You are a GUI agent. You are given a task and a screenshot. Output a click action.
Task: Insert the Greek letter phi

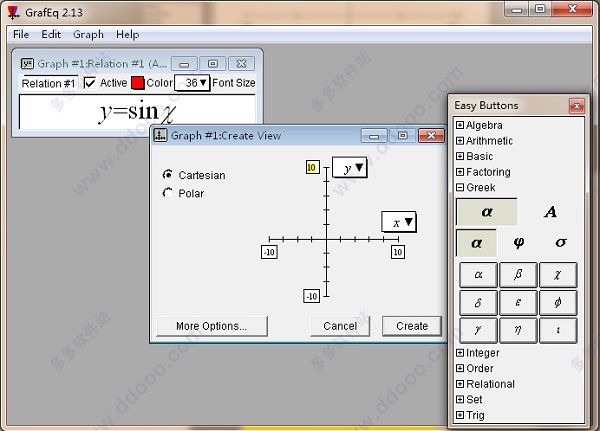click(558, 303)
